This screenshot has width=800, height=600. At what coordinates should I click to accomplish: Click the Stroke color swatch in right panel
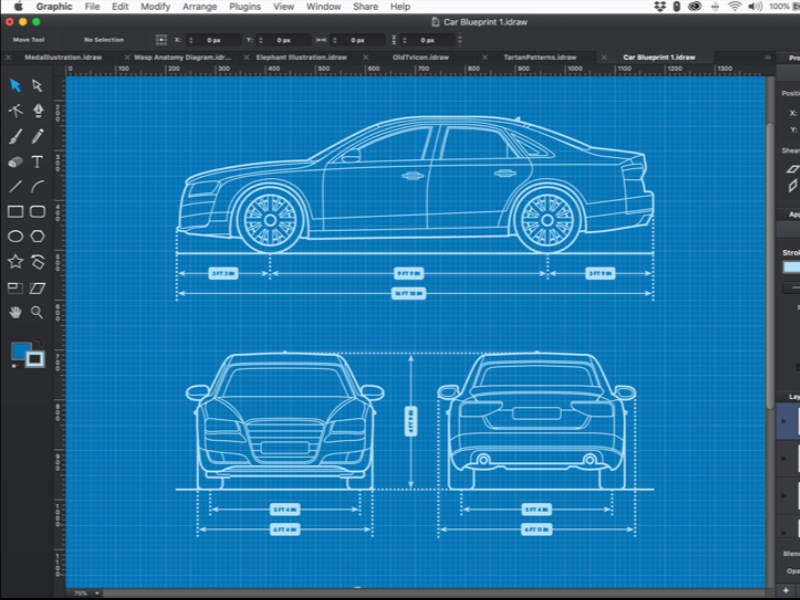791,267
